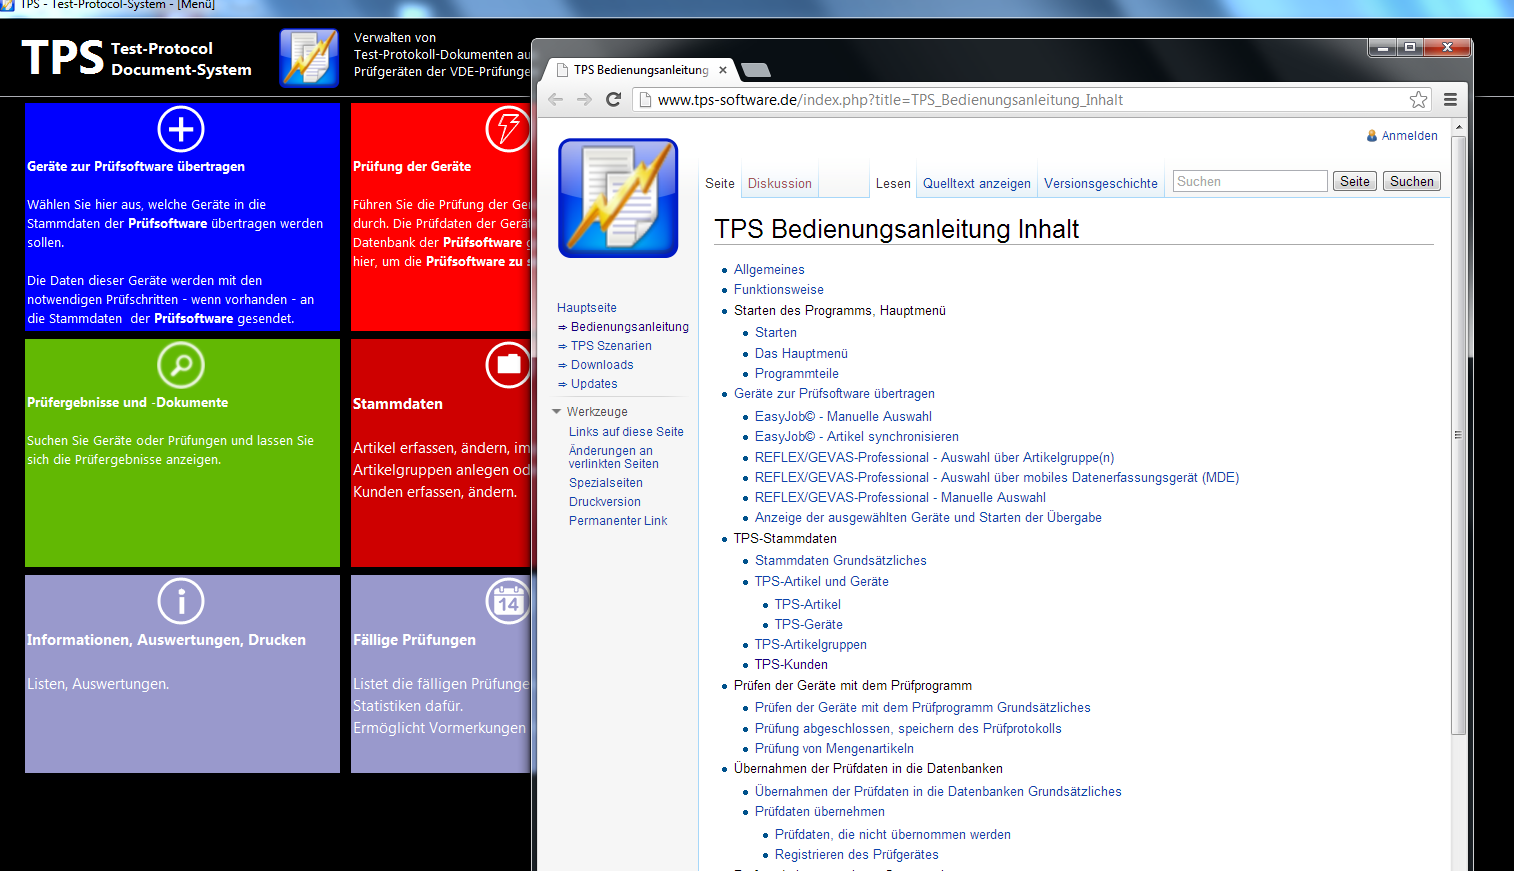Viewport: 1514px width, 871px height.
Task: Open the Funktionsweise contents link
Action: (x=779, y=290)
